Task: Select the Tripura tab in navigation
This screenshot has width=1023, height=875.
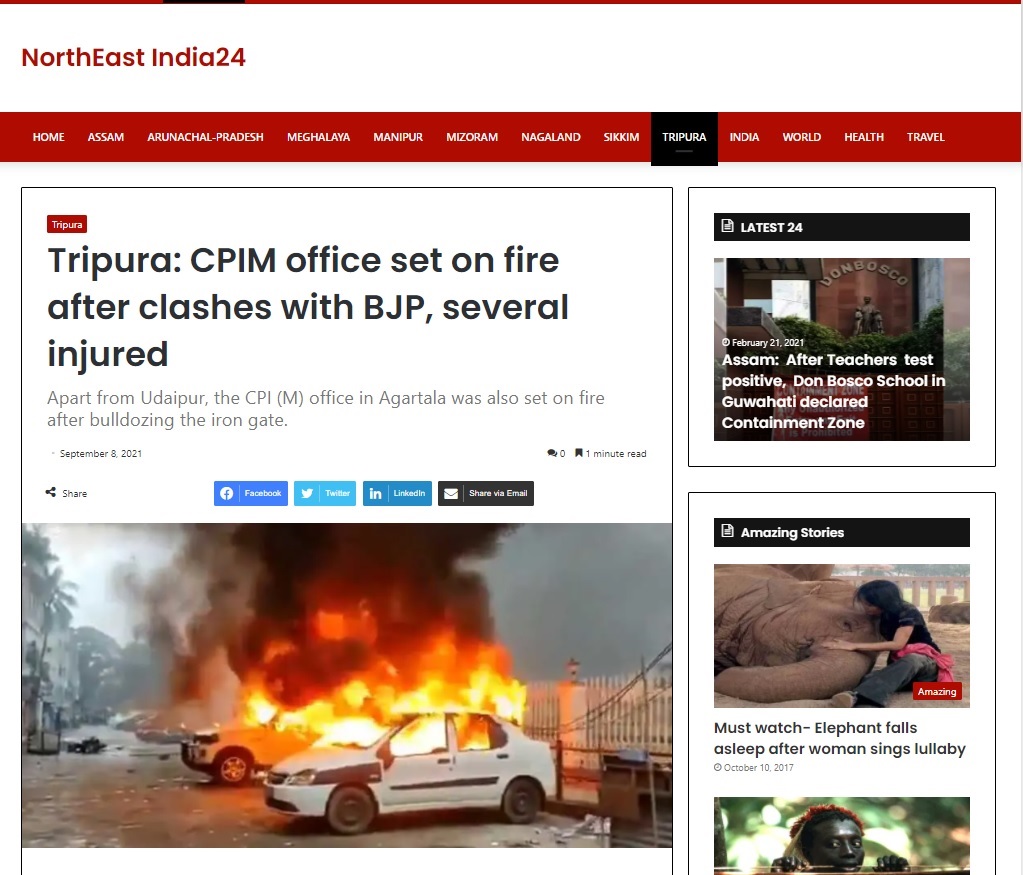Action: (x=684, y=137)
